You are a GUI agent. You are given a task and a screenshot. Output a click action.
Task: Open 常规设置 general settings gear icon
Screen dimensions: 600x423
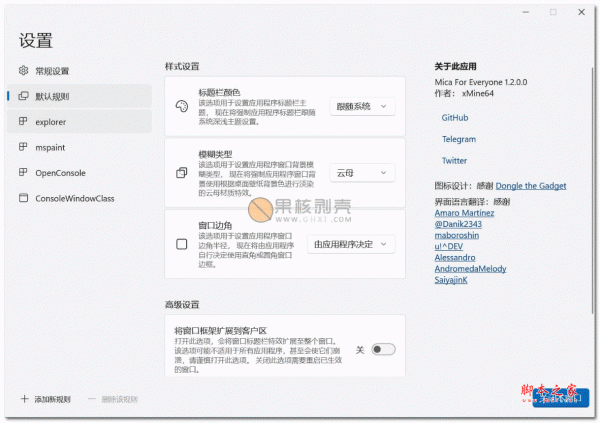click(24, 70)
